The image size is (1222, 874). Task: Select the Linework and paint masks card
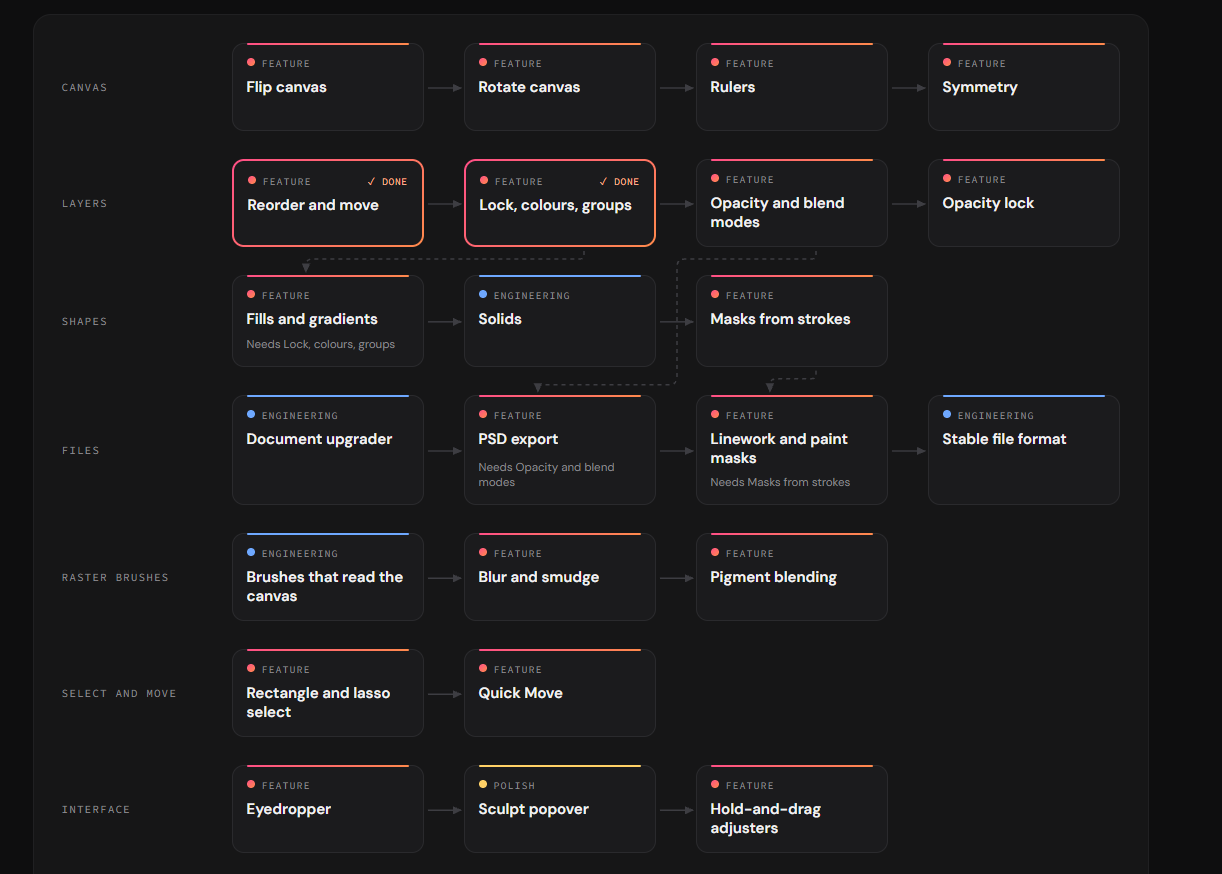[792, 450]
